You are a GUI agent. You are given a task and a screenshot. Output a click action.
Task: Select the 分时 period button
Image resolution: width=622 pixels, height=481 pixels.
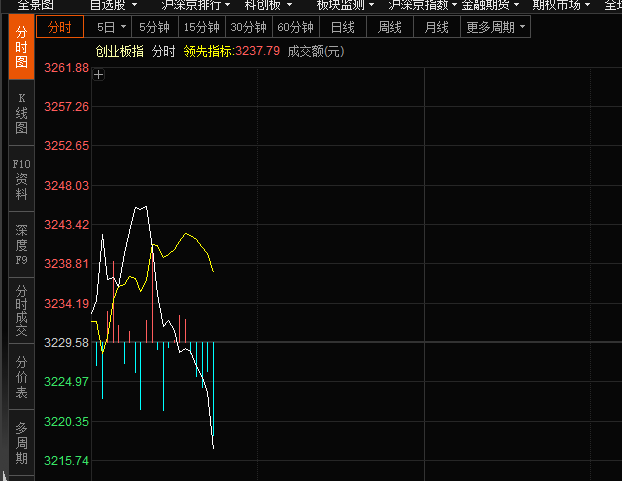[x=62, y=28]
